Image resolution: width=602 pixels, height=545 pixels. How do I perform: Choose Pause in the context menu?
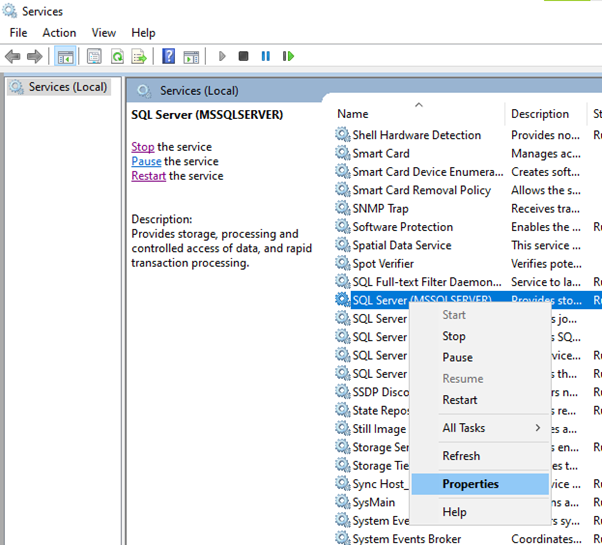(480, 357)
